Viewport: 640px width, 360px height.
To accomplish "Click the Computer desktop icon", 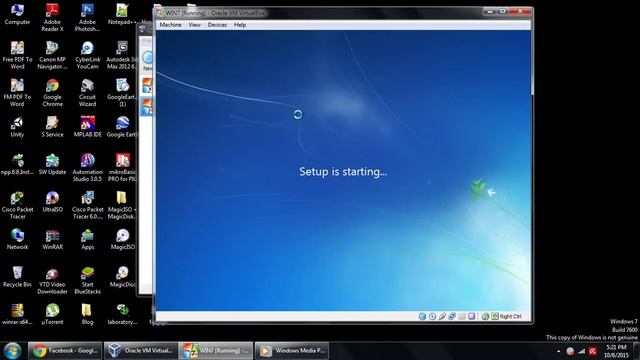I will click(x=17, y=14).
